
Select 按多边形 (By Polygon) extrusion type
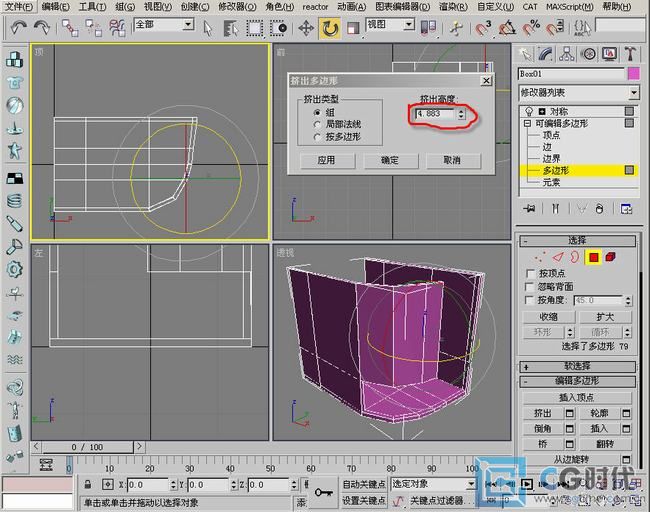point(318,137)
